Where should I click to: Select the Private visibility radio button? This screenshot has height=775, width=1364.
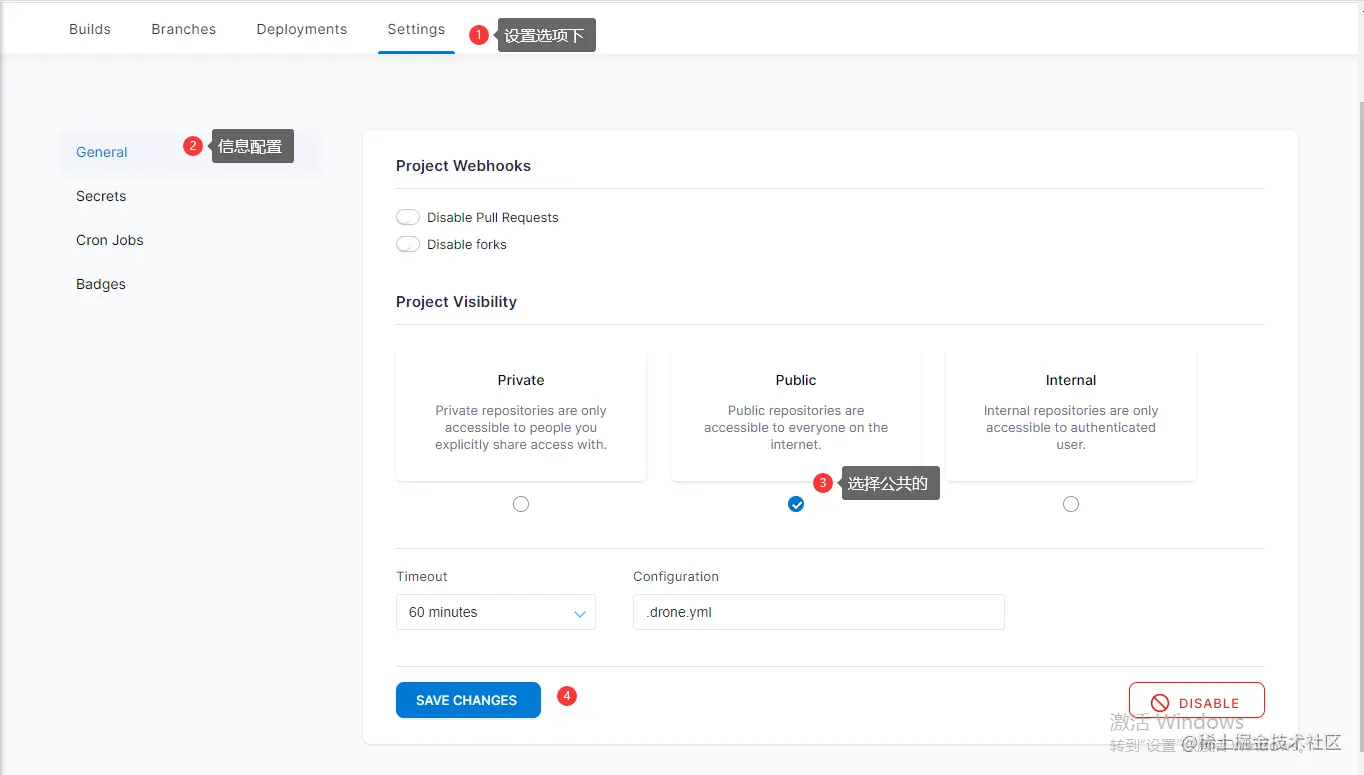(x=521, y=504)
